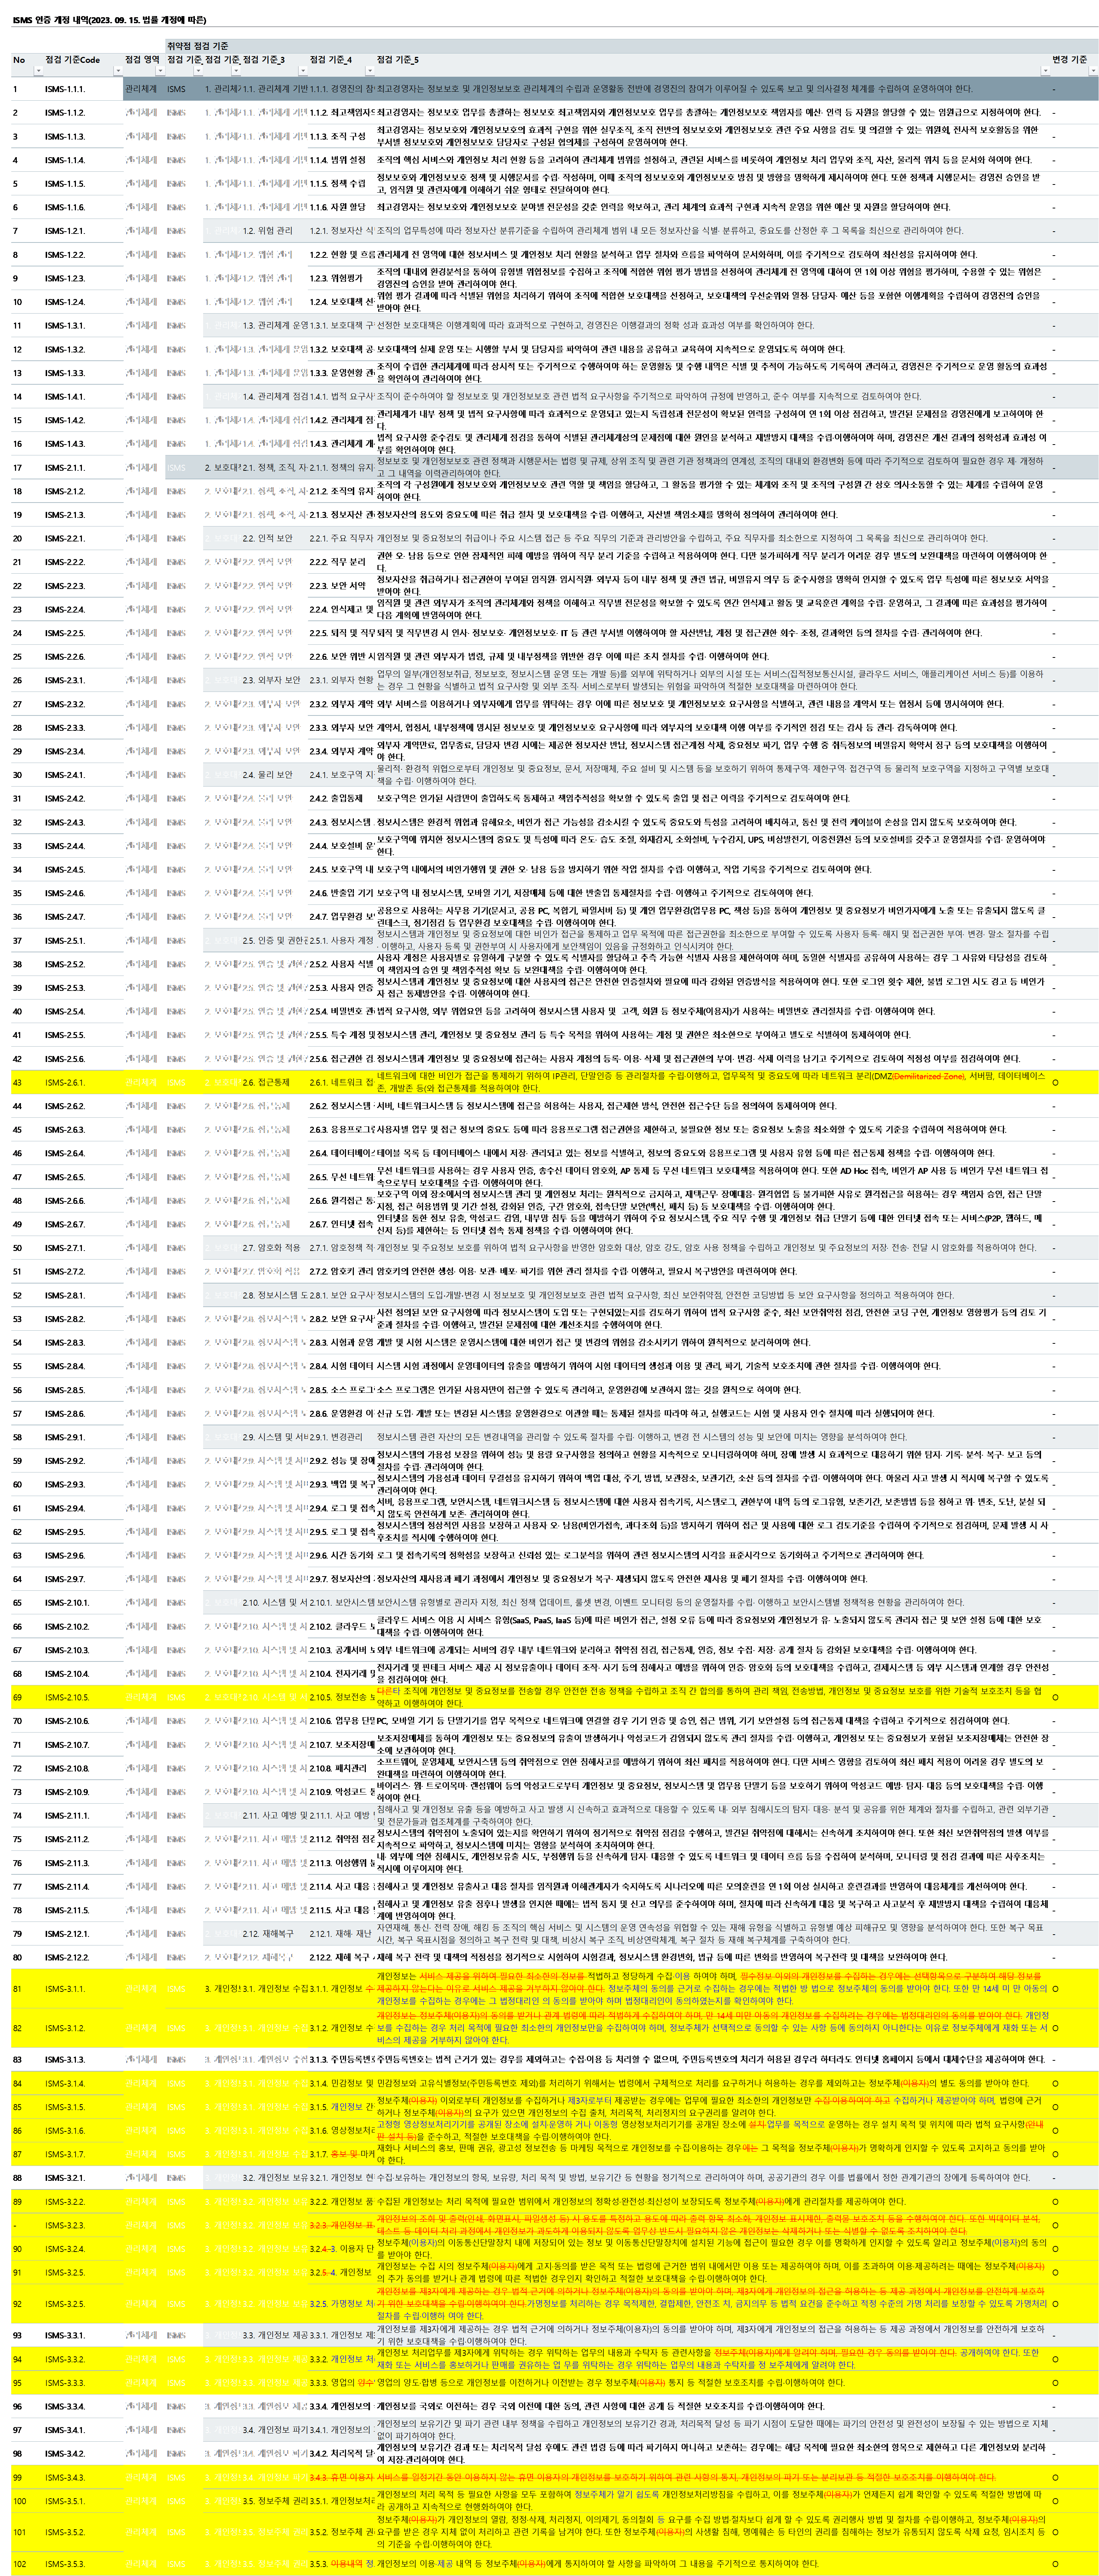Click the ISMS-3.1.2. code cell

click(65, 2028)
